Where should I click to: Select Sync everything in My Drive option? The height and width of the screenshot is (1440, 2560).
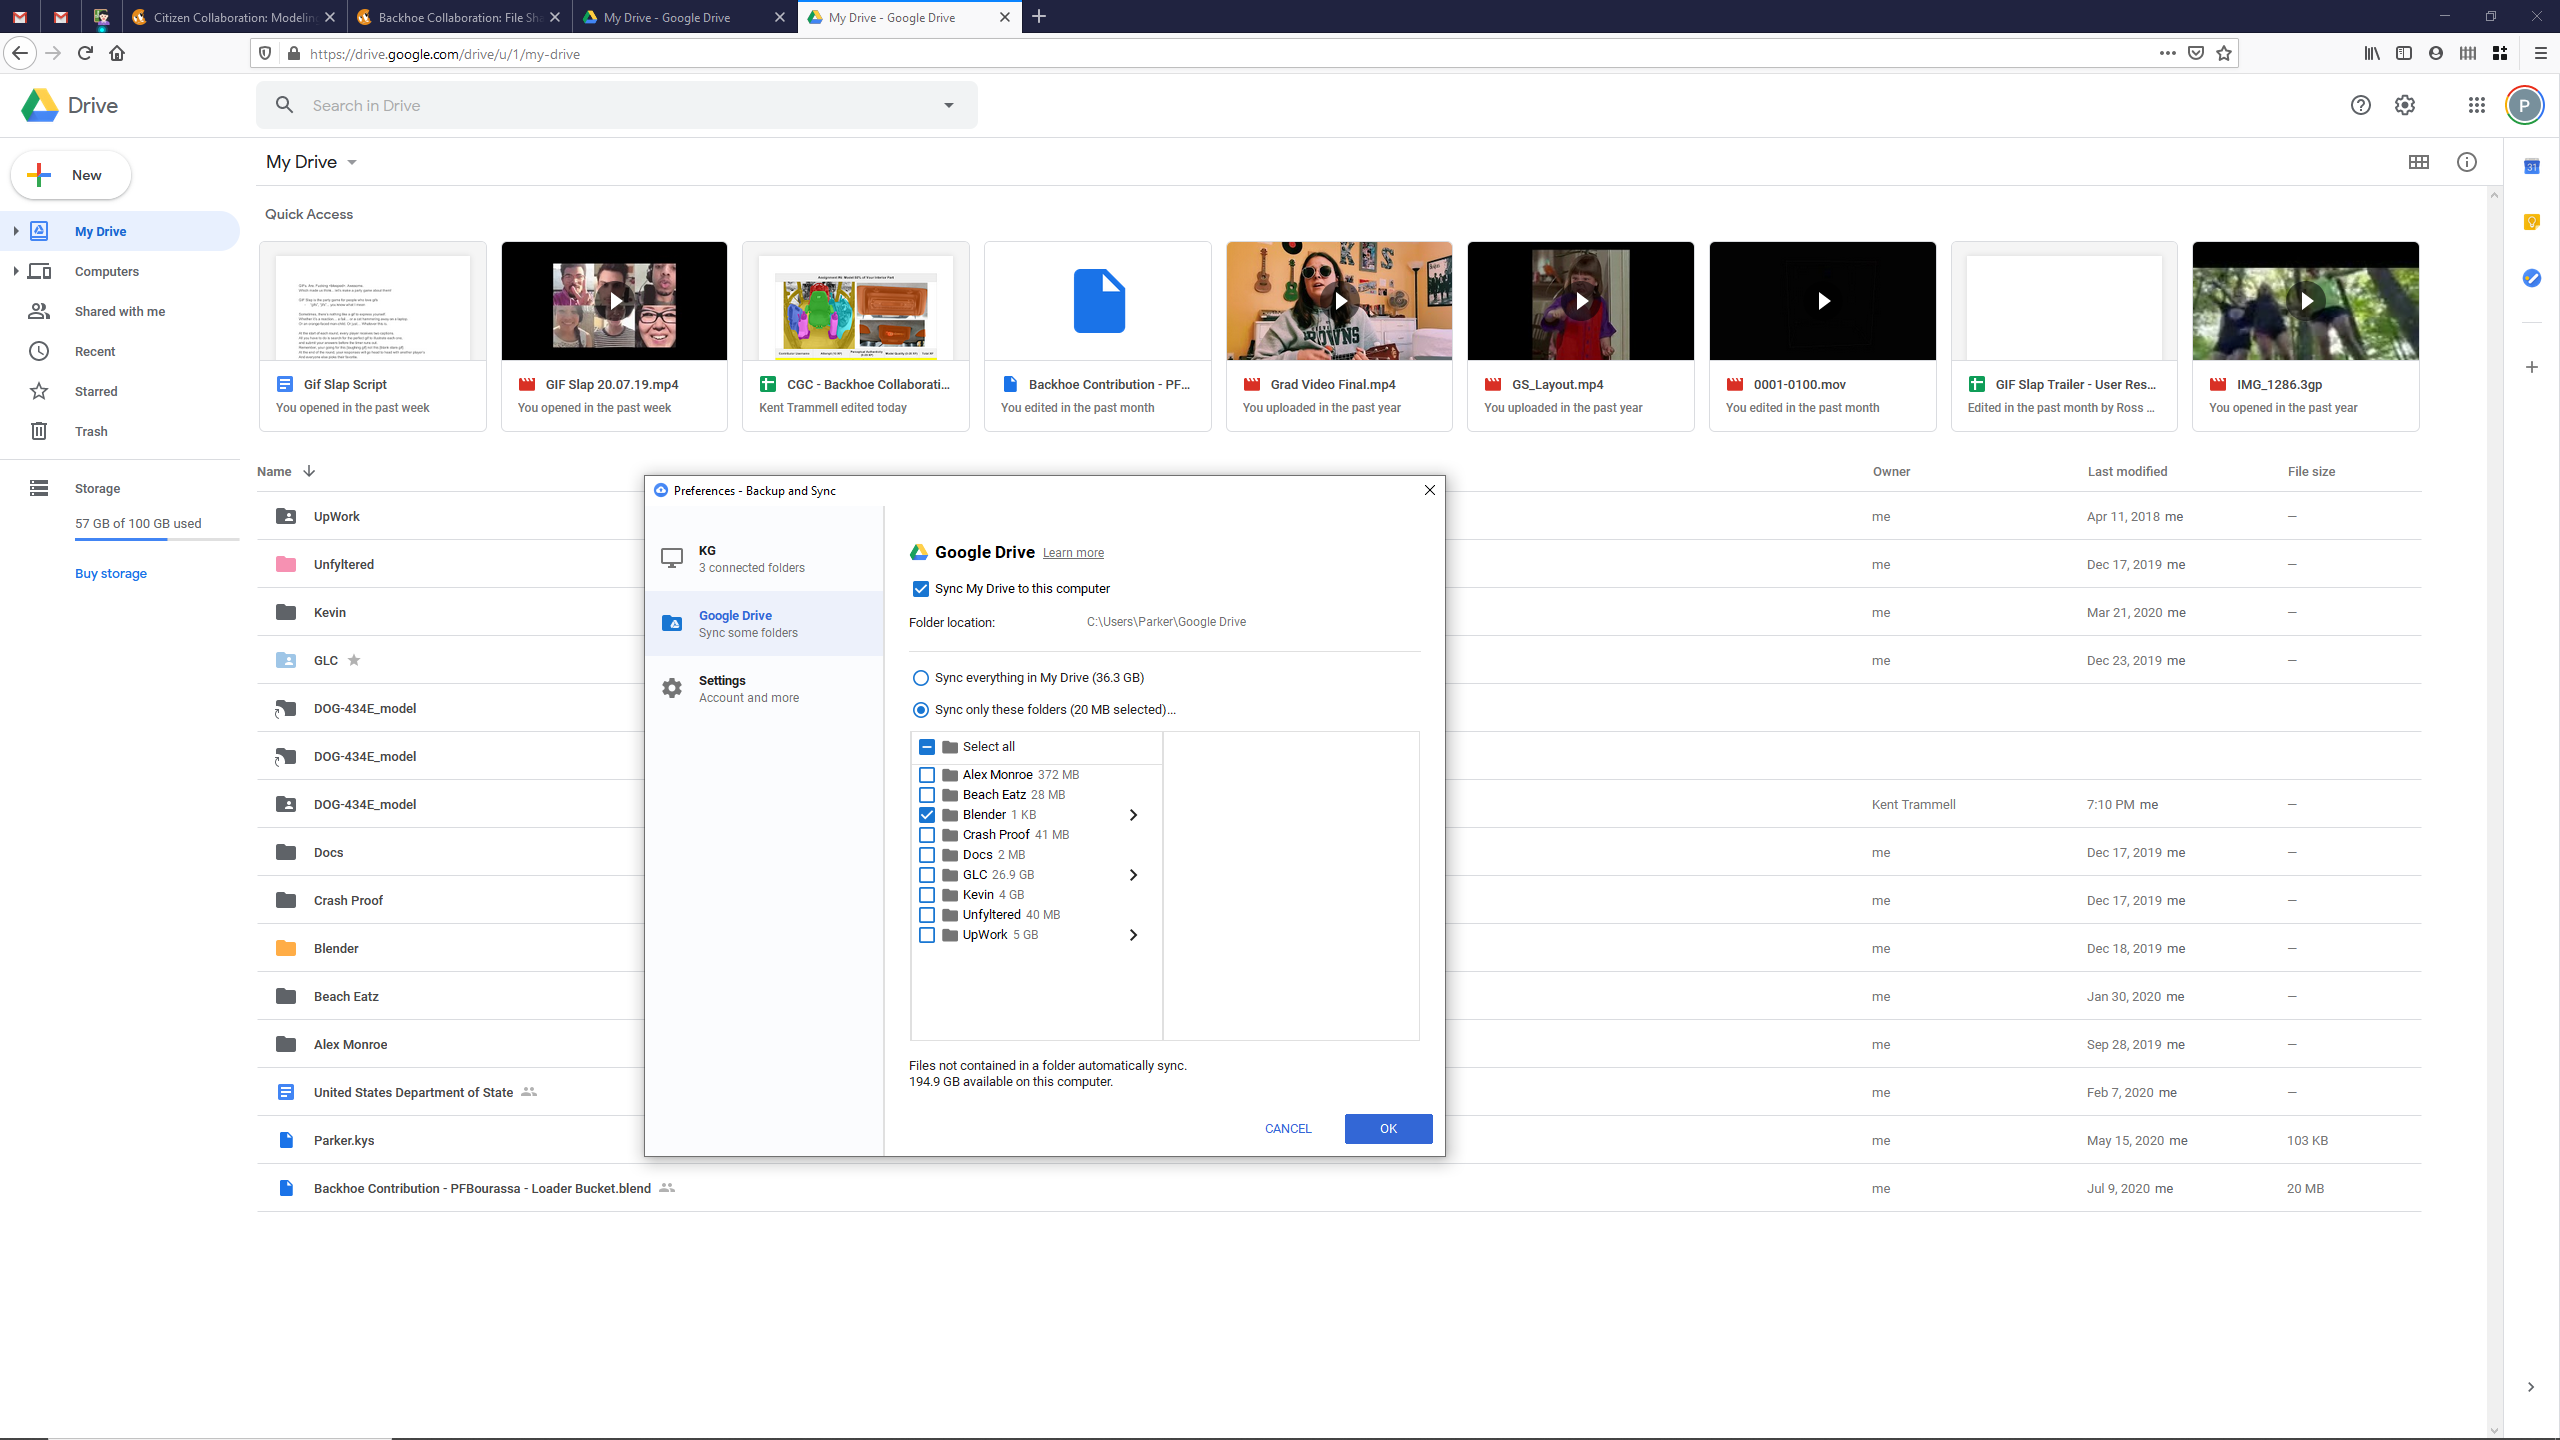[x=921, y=678]
